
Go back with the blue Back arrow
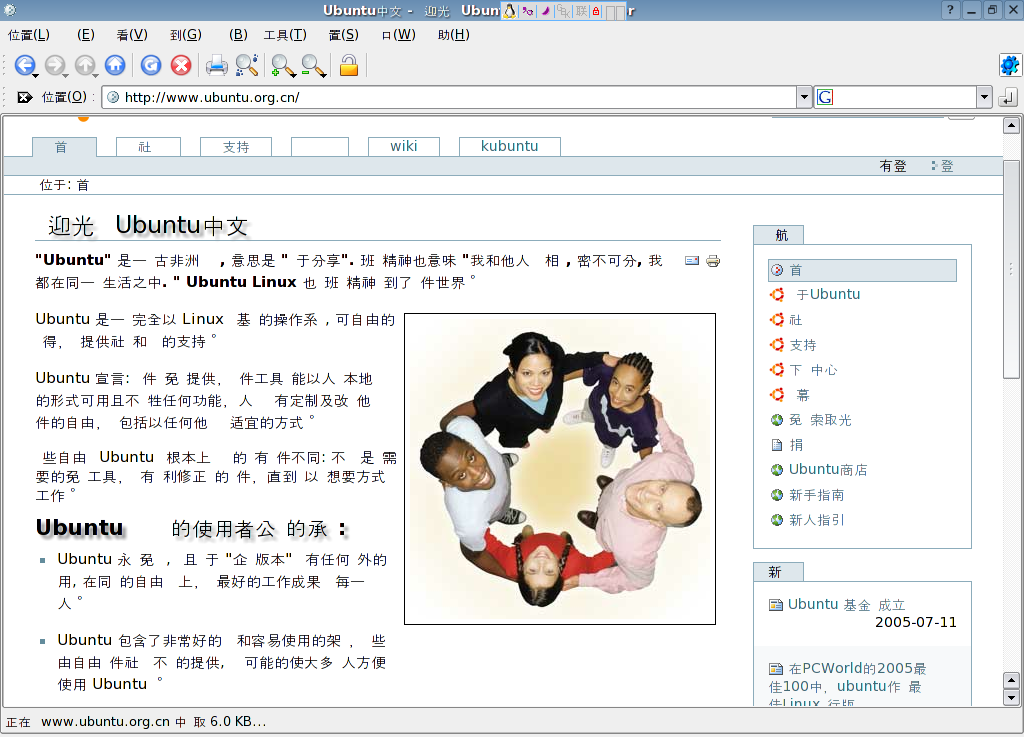[x=25, y=65]
